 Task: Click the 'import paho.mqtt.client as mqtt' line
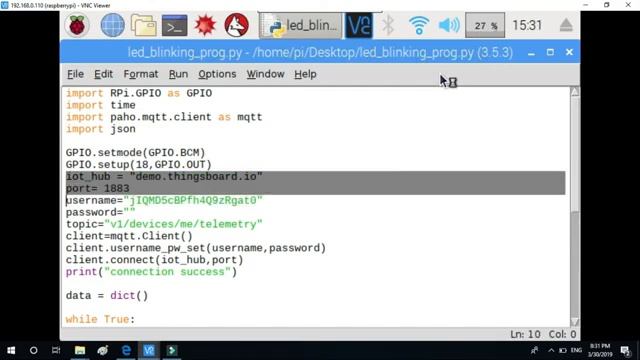click(x=164, y=117)
